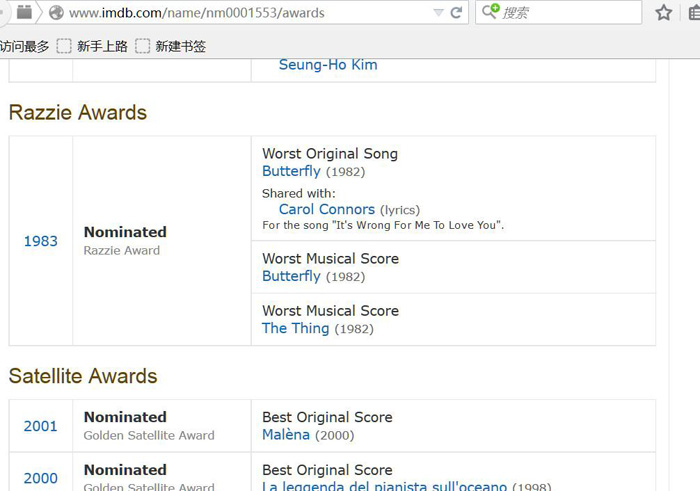
Task: Click the "Shared with:" label
Action: point(299,193)
